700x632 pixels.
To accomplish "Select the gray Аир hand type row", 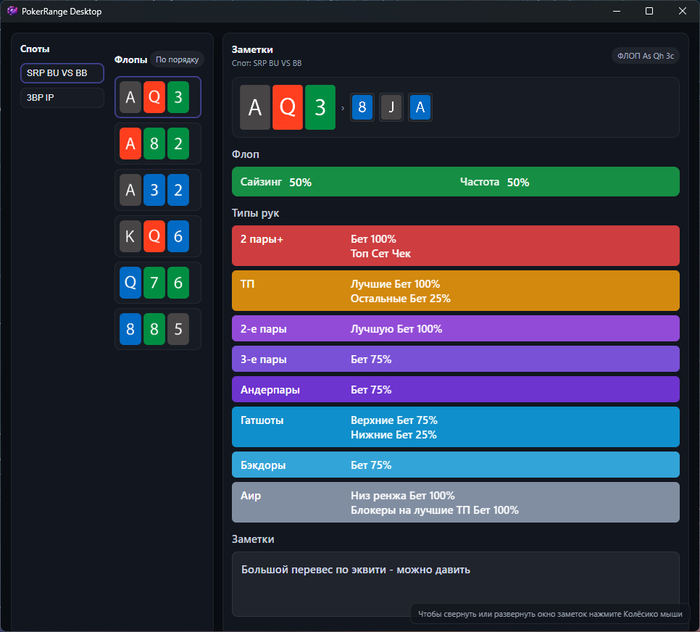I will click(x=455, y=502).
